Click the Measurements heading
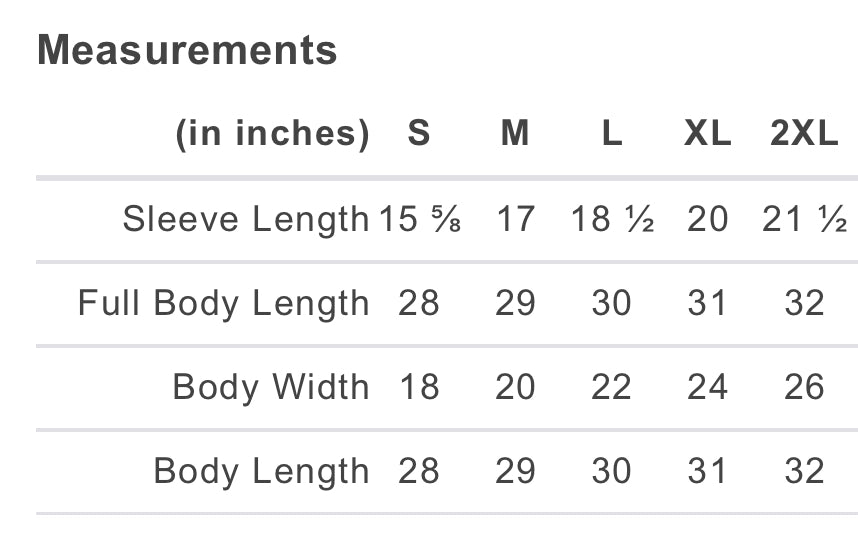This screenshot has height=552, width=858. click(x=187, y=50)
